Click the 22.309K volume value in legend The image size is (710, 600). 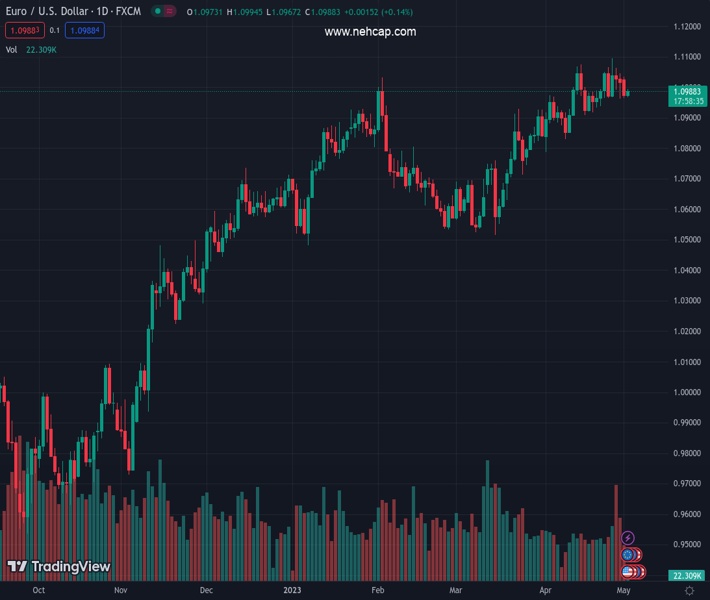(x=42, y=49)
